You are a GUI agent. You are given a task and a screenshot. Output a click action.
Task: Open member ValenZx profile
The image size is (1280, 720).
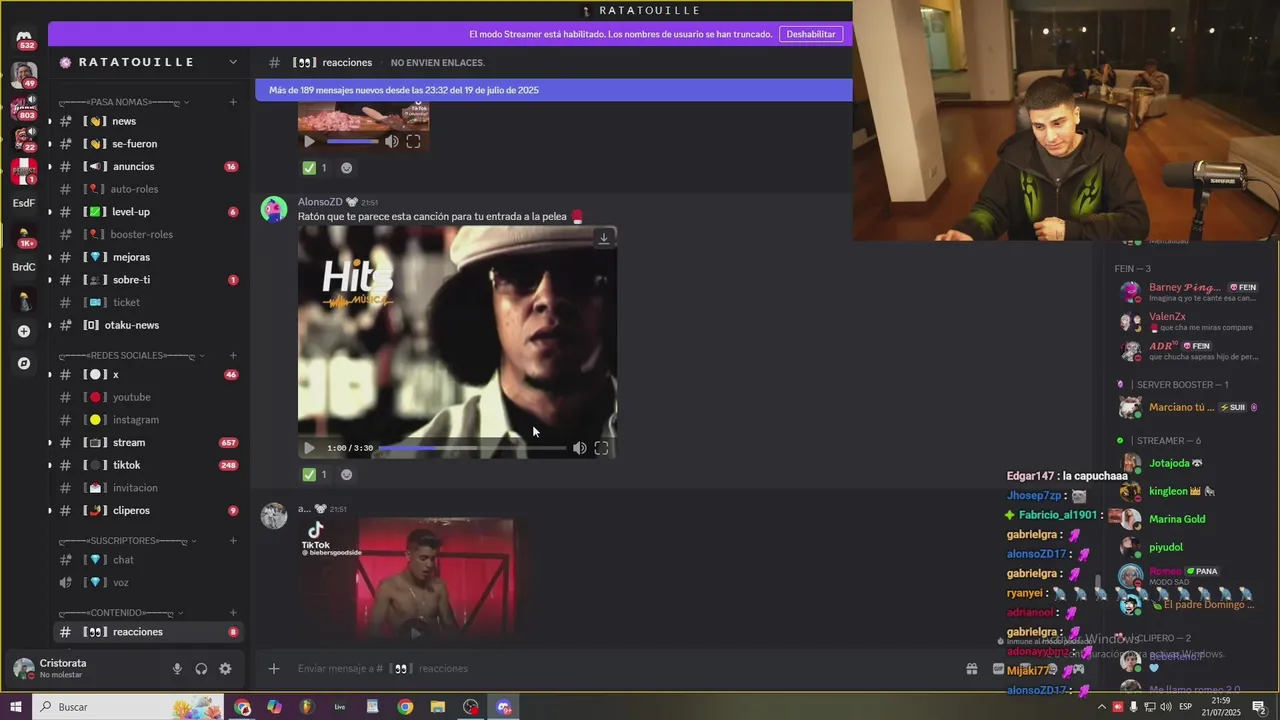point(1186,320)
